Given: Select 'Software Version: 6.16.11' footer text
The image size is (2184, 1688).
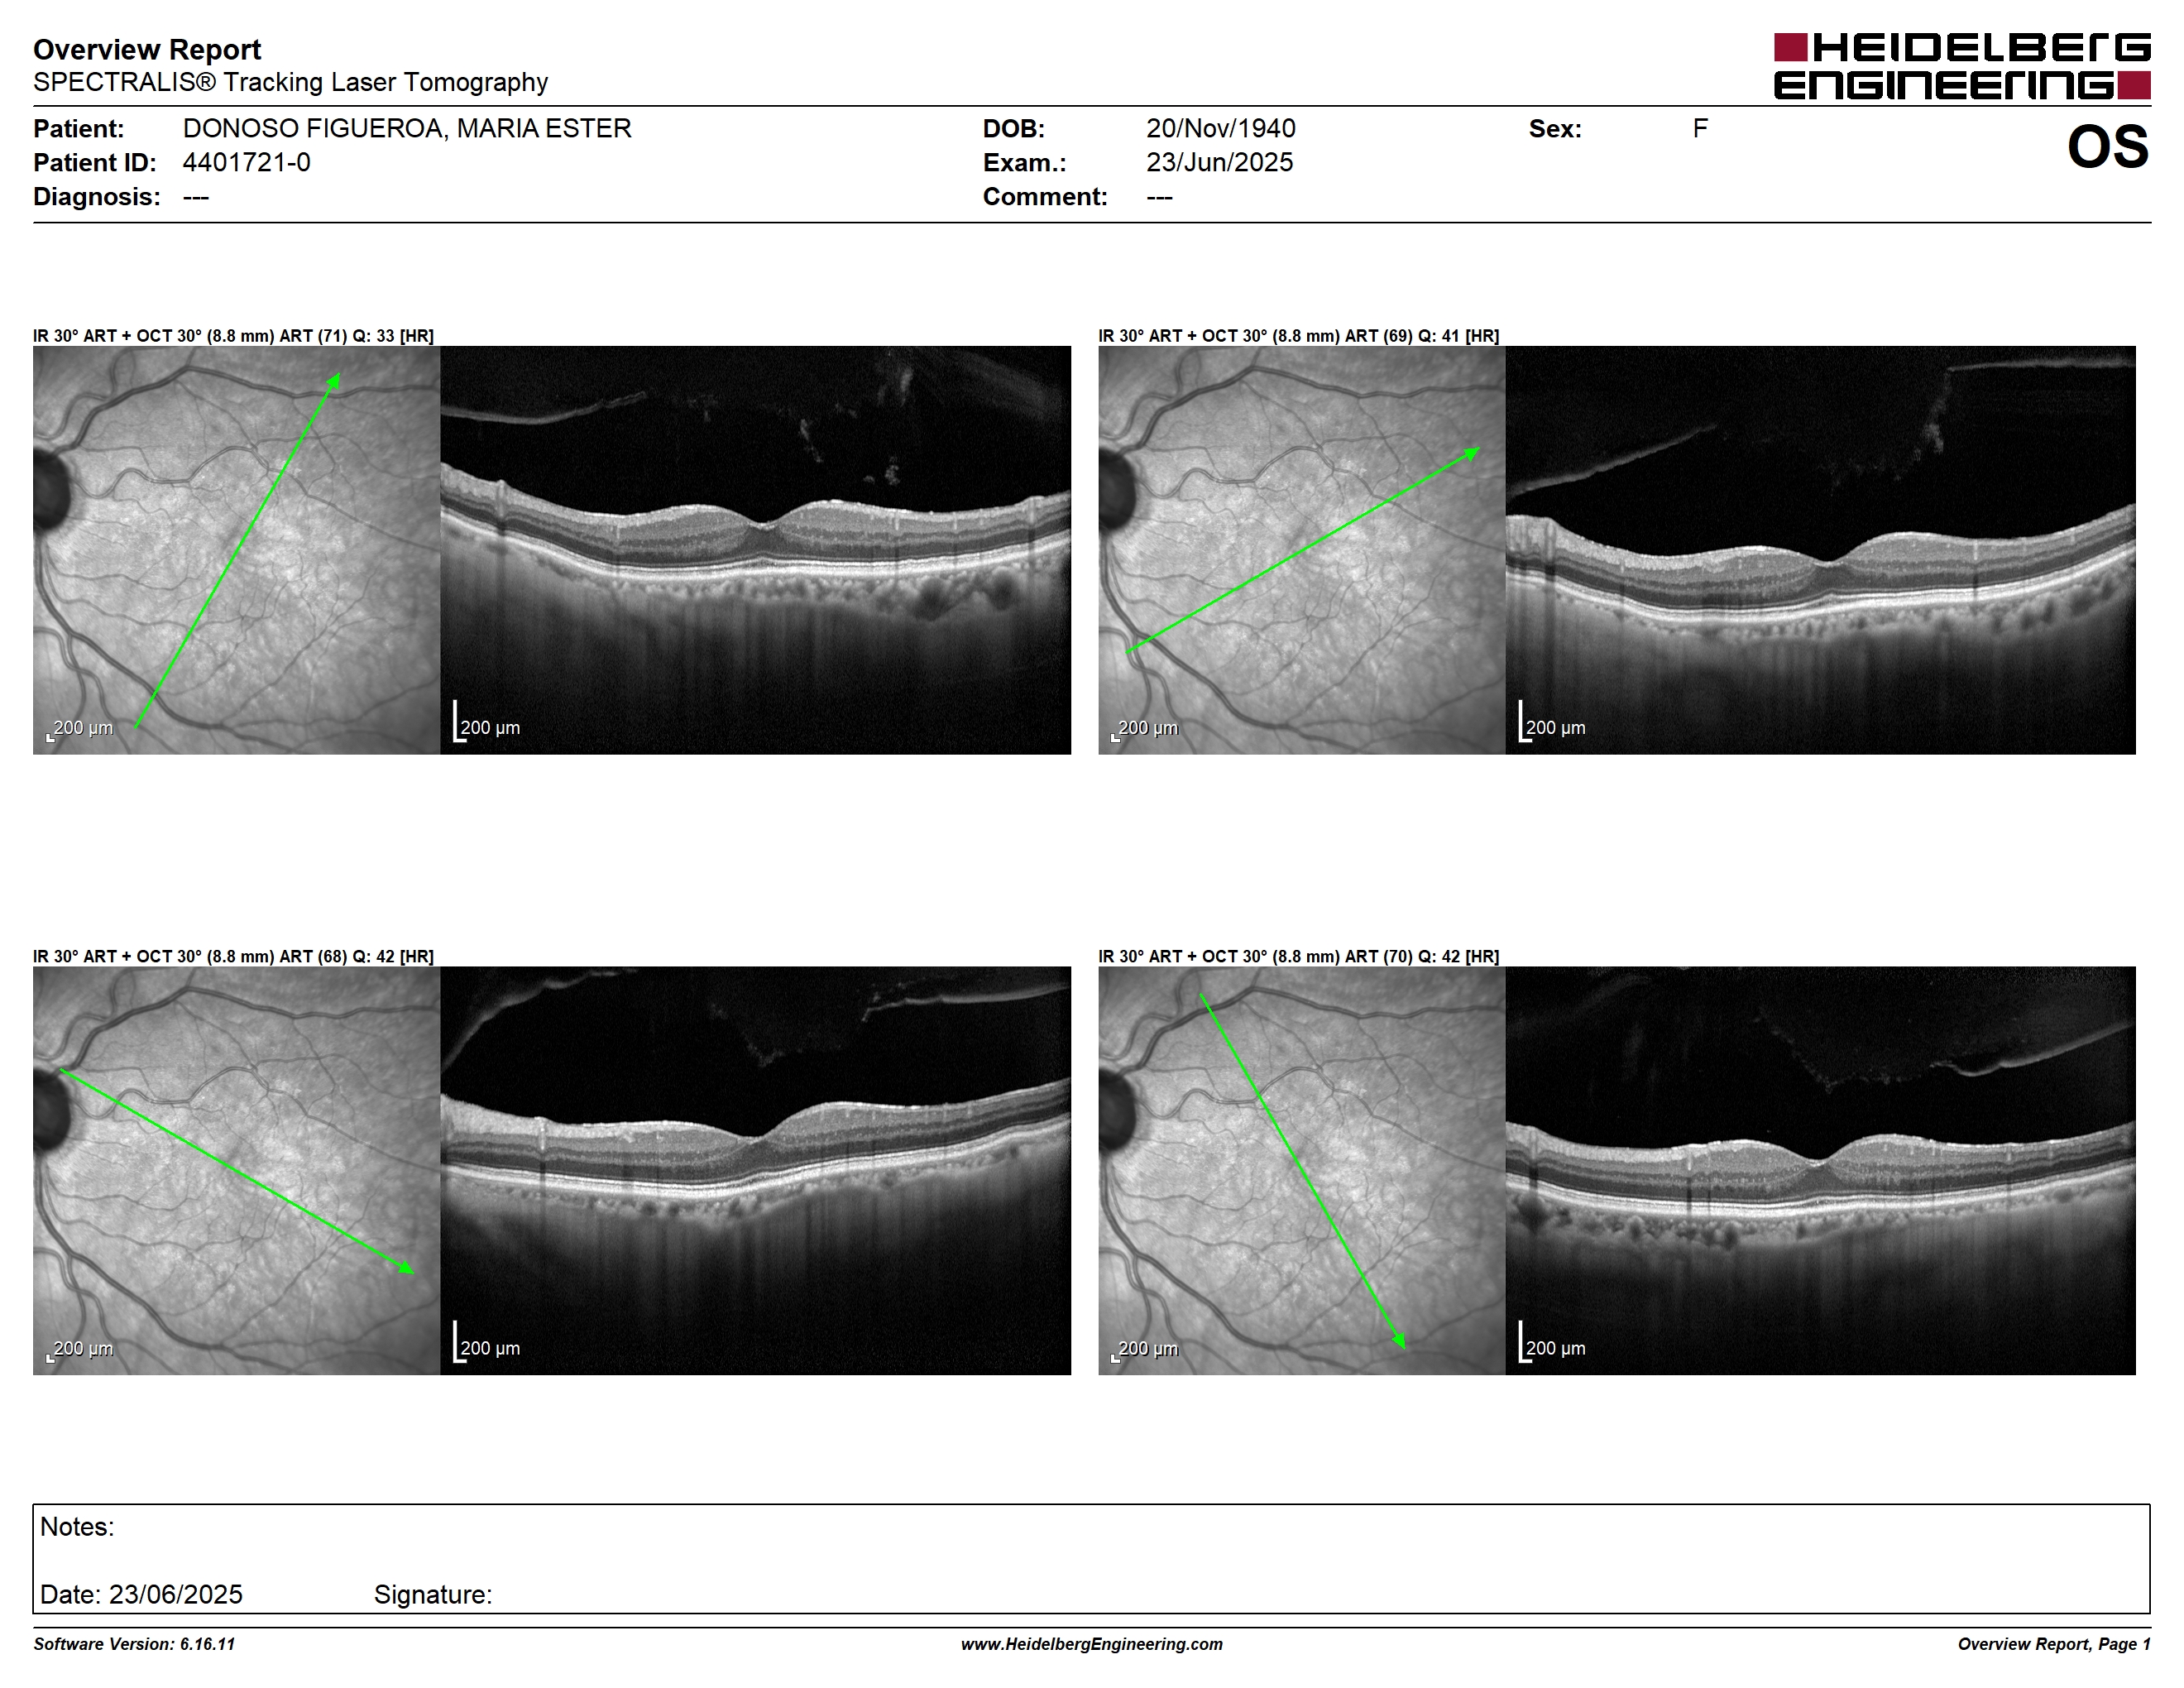Looking at the screenshot, I should [x=134, y=1644].
